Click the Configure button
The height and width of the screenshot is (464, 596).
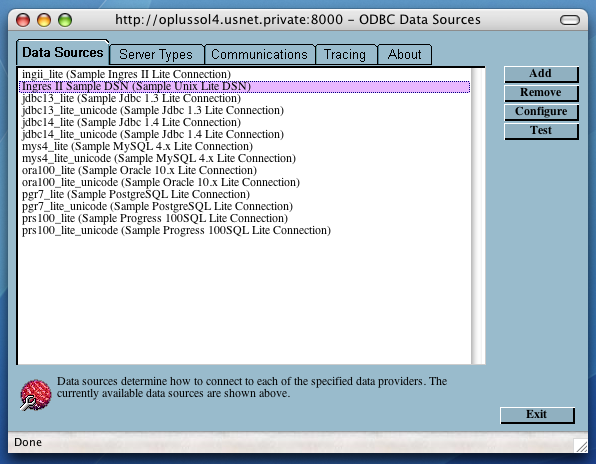541,112
